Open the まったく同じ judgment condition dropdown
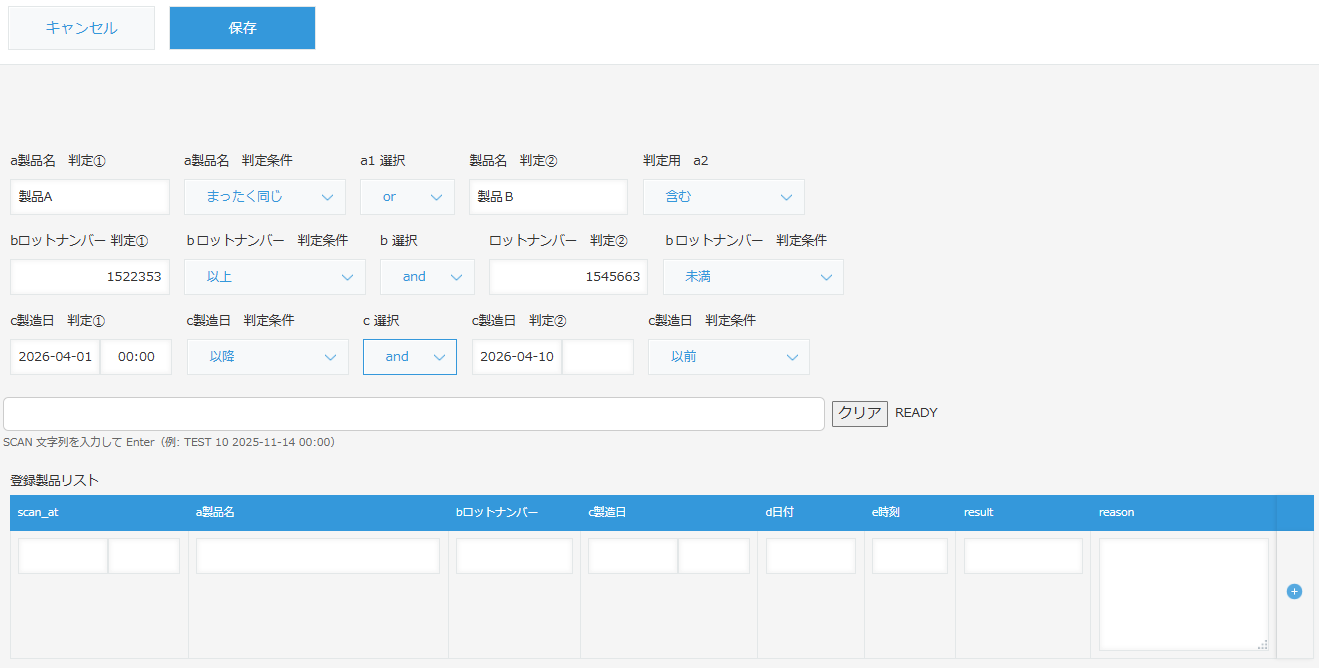The height and width of the screenshot is (668, 1319). coord(264,196)
